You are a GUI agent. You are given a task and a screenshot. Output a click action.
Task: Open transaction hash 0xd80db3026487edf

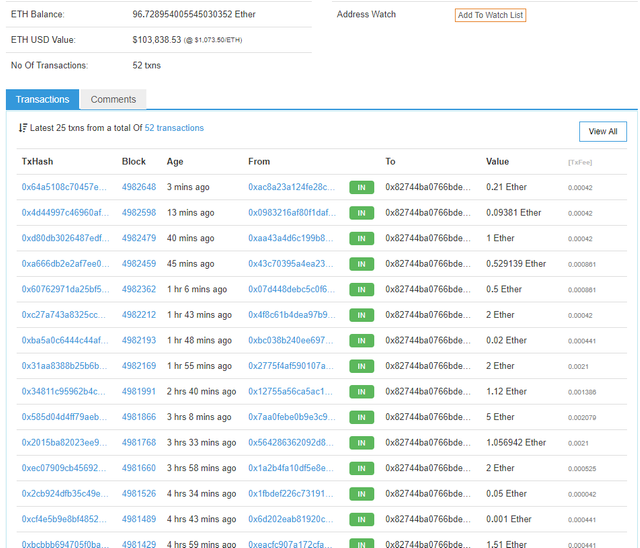[x=65, y=238]
